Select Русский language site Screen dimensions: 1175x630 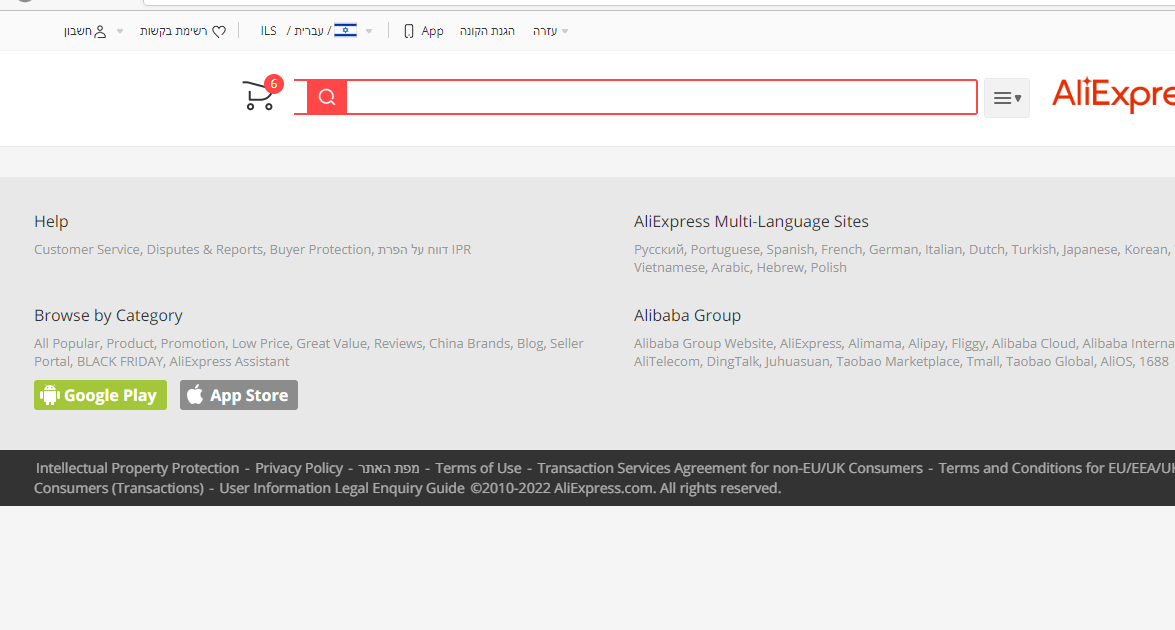[x=659, y=249]
